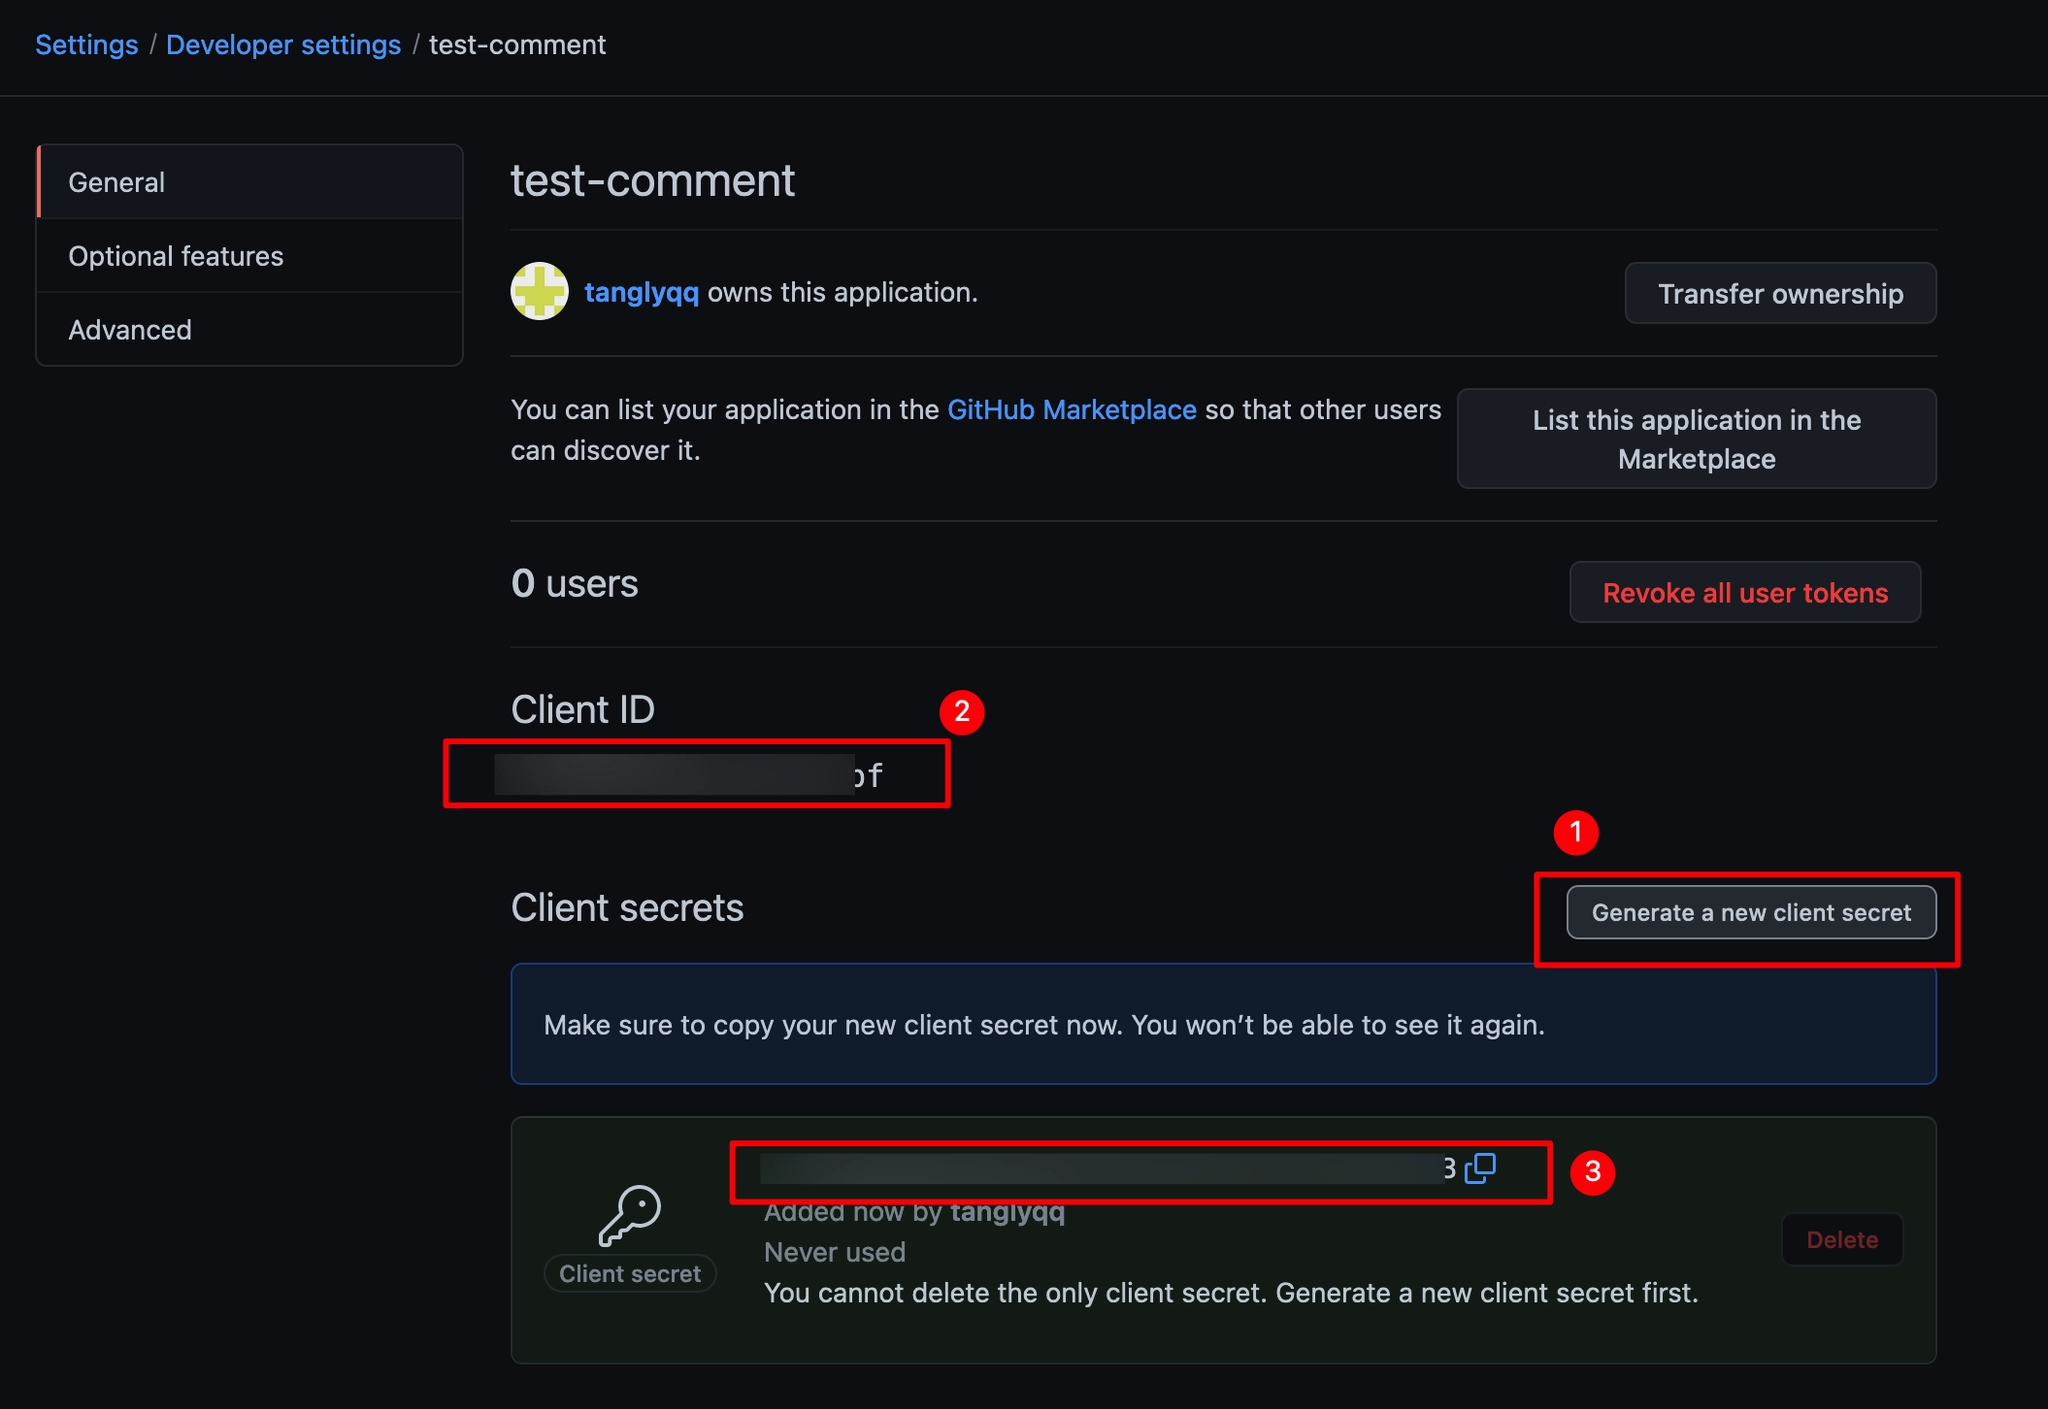This screenshot has height=1409, width=2048.
Task: Click the Client secrets heading
Action: 627,907
